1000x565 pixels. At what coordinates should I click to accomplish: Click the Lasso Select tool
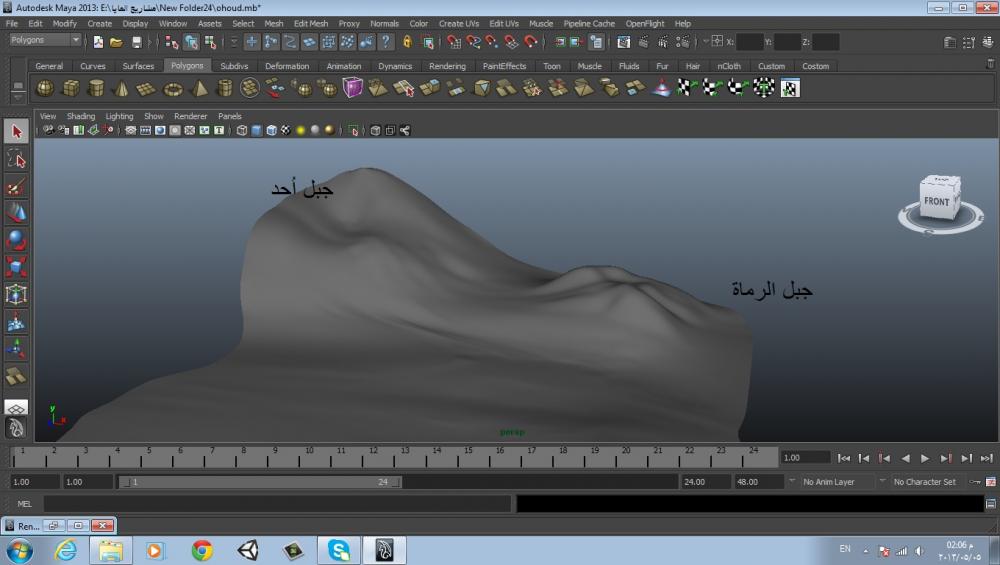tap(16, 159)
